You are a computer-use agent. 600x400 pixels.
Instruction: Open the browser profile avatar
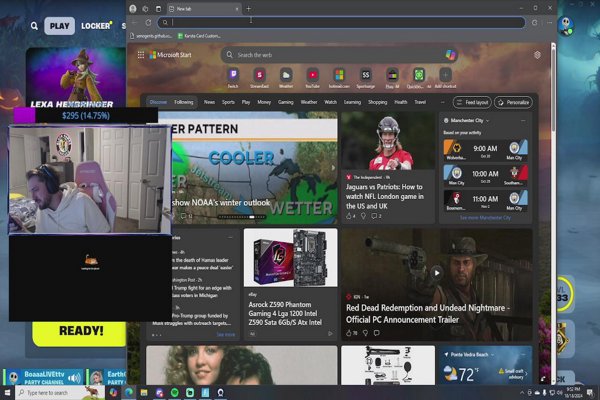[x=133, y=8]
